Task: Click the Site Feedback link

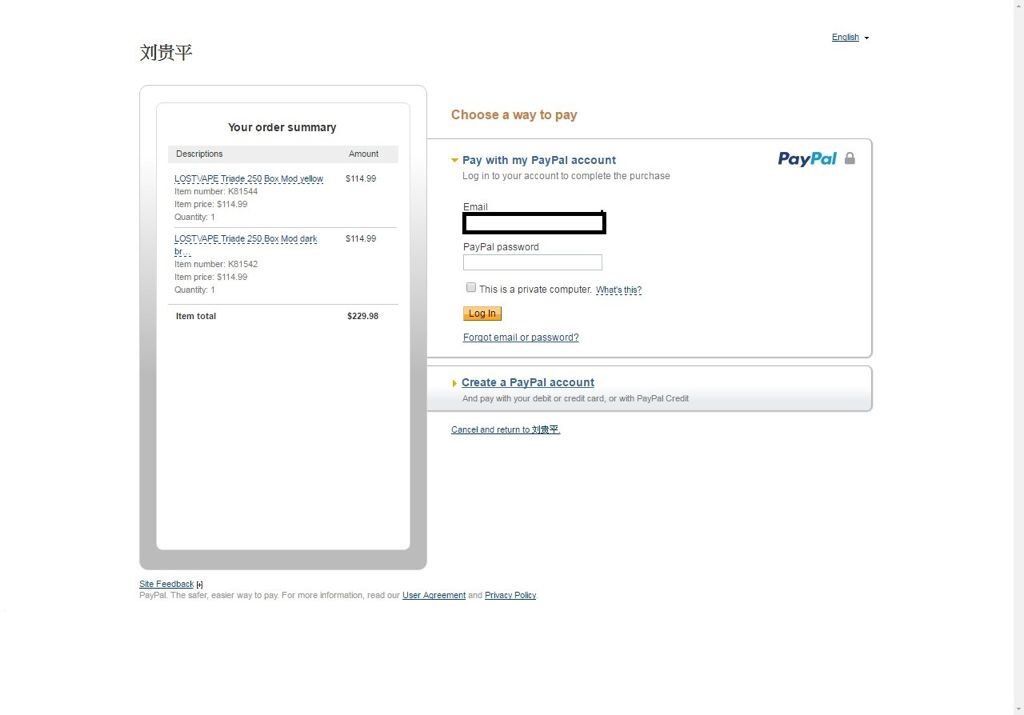Action: point(167,584)
